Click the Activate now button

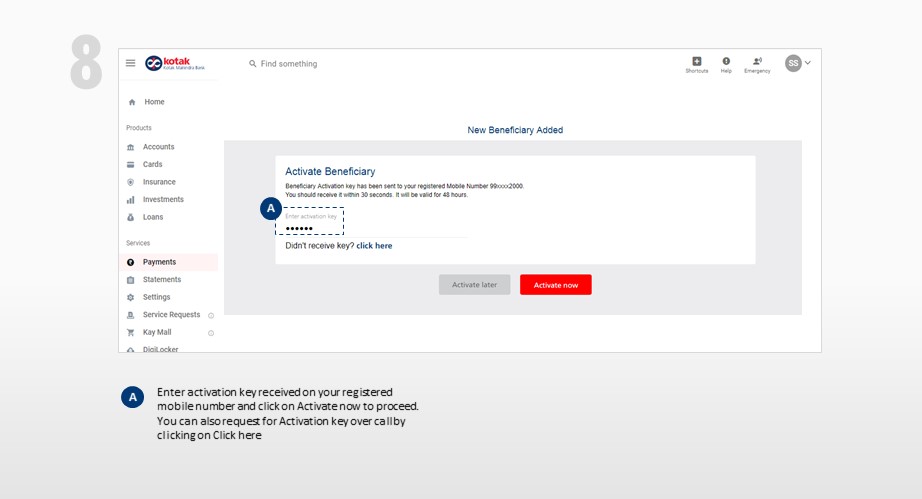pos(555,285)
